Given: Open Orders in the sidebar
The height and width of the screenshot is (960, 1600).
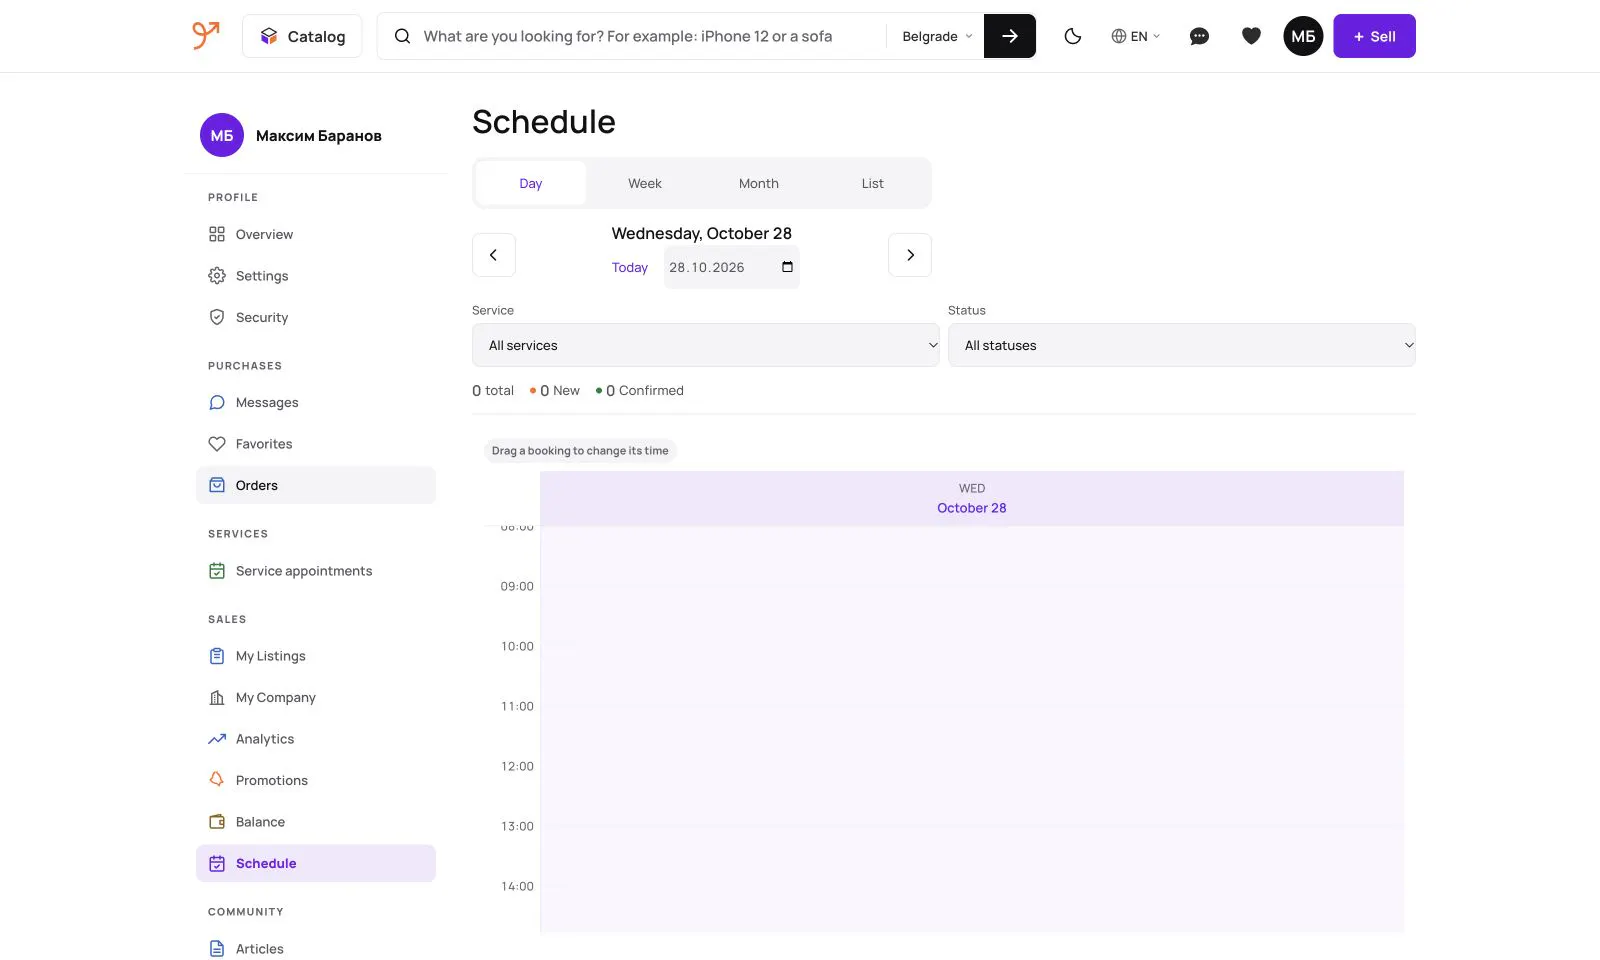Looking at the screenshot, I should click(x=316, y=485).
